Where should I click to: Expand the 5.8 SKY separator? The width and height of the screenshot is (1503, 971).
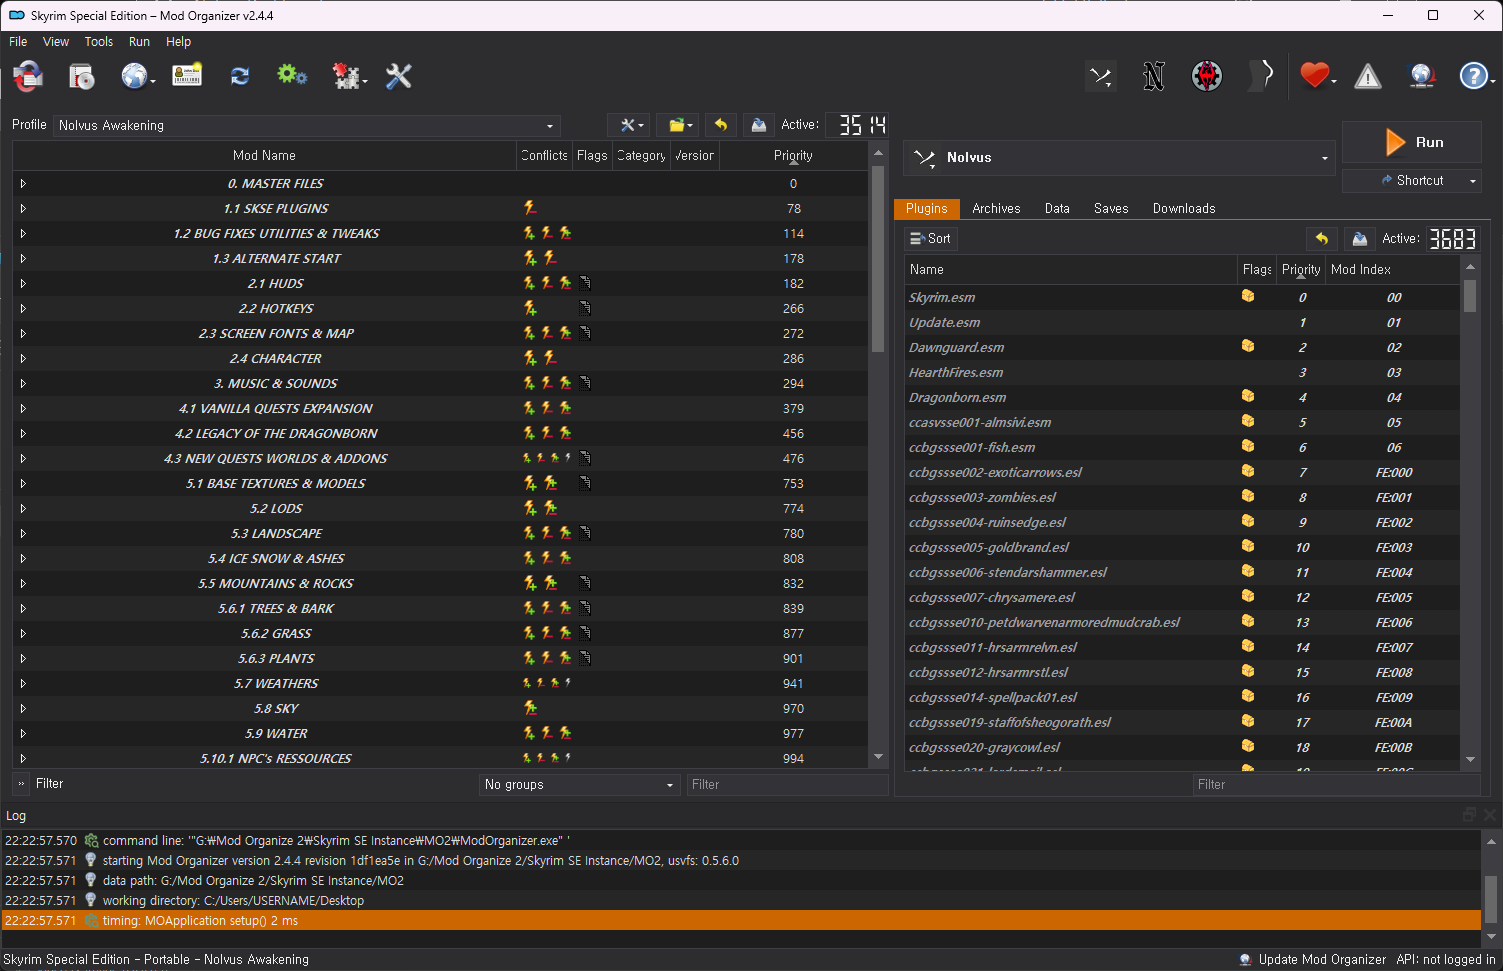pos(23,709)
